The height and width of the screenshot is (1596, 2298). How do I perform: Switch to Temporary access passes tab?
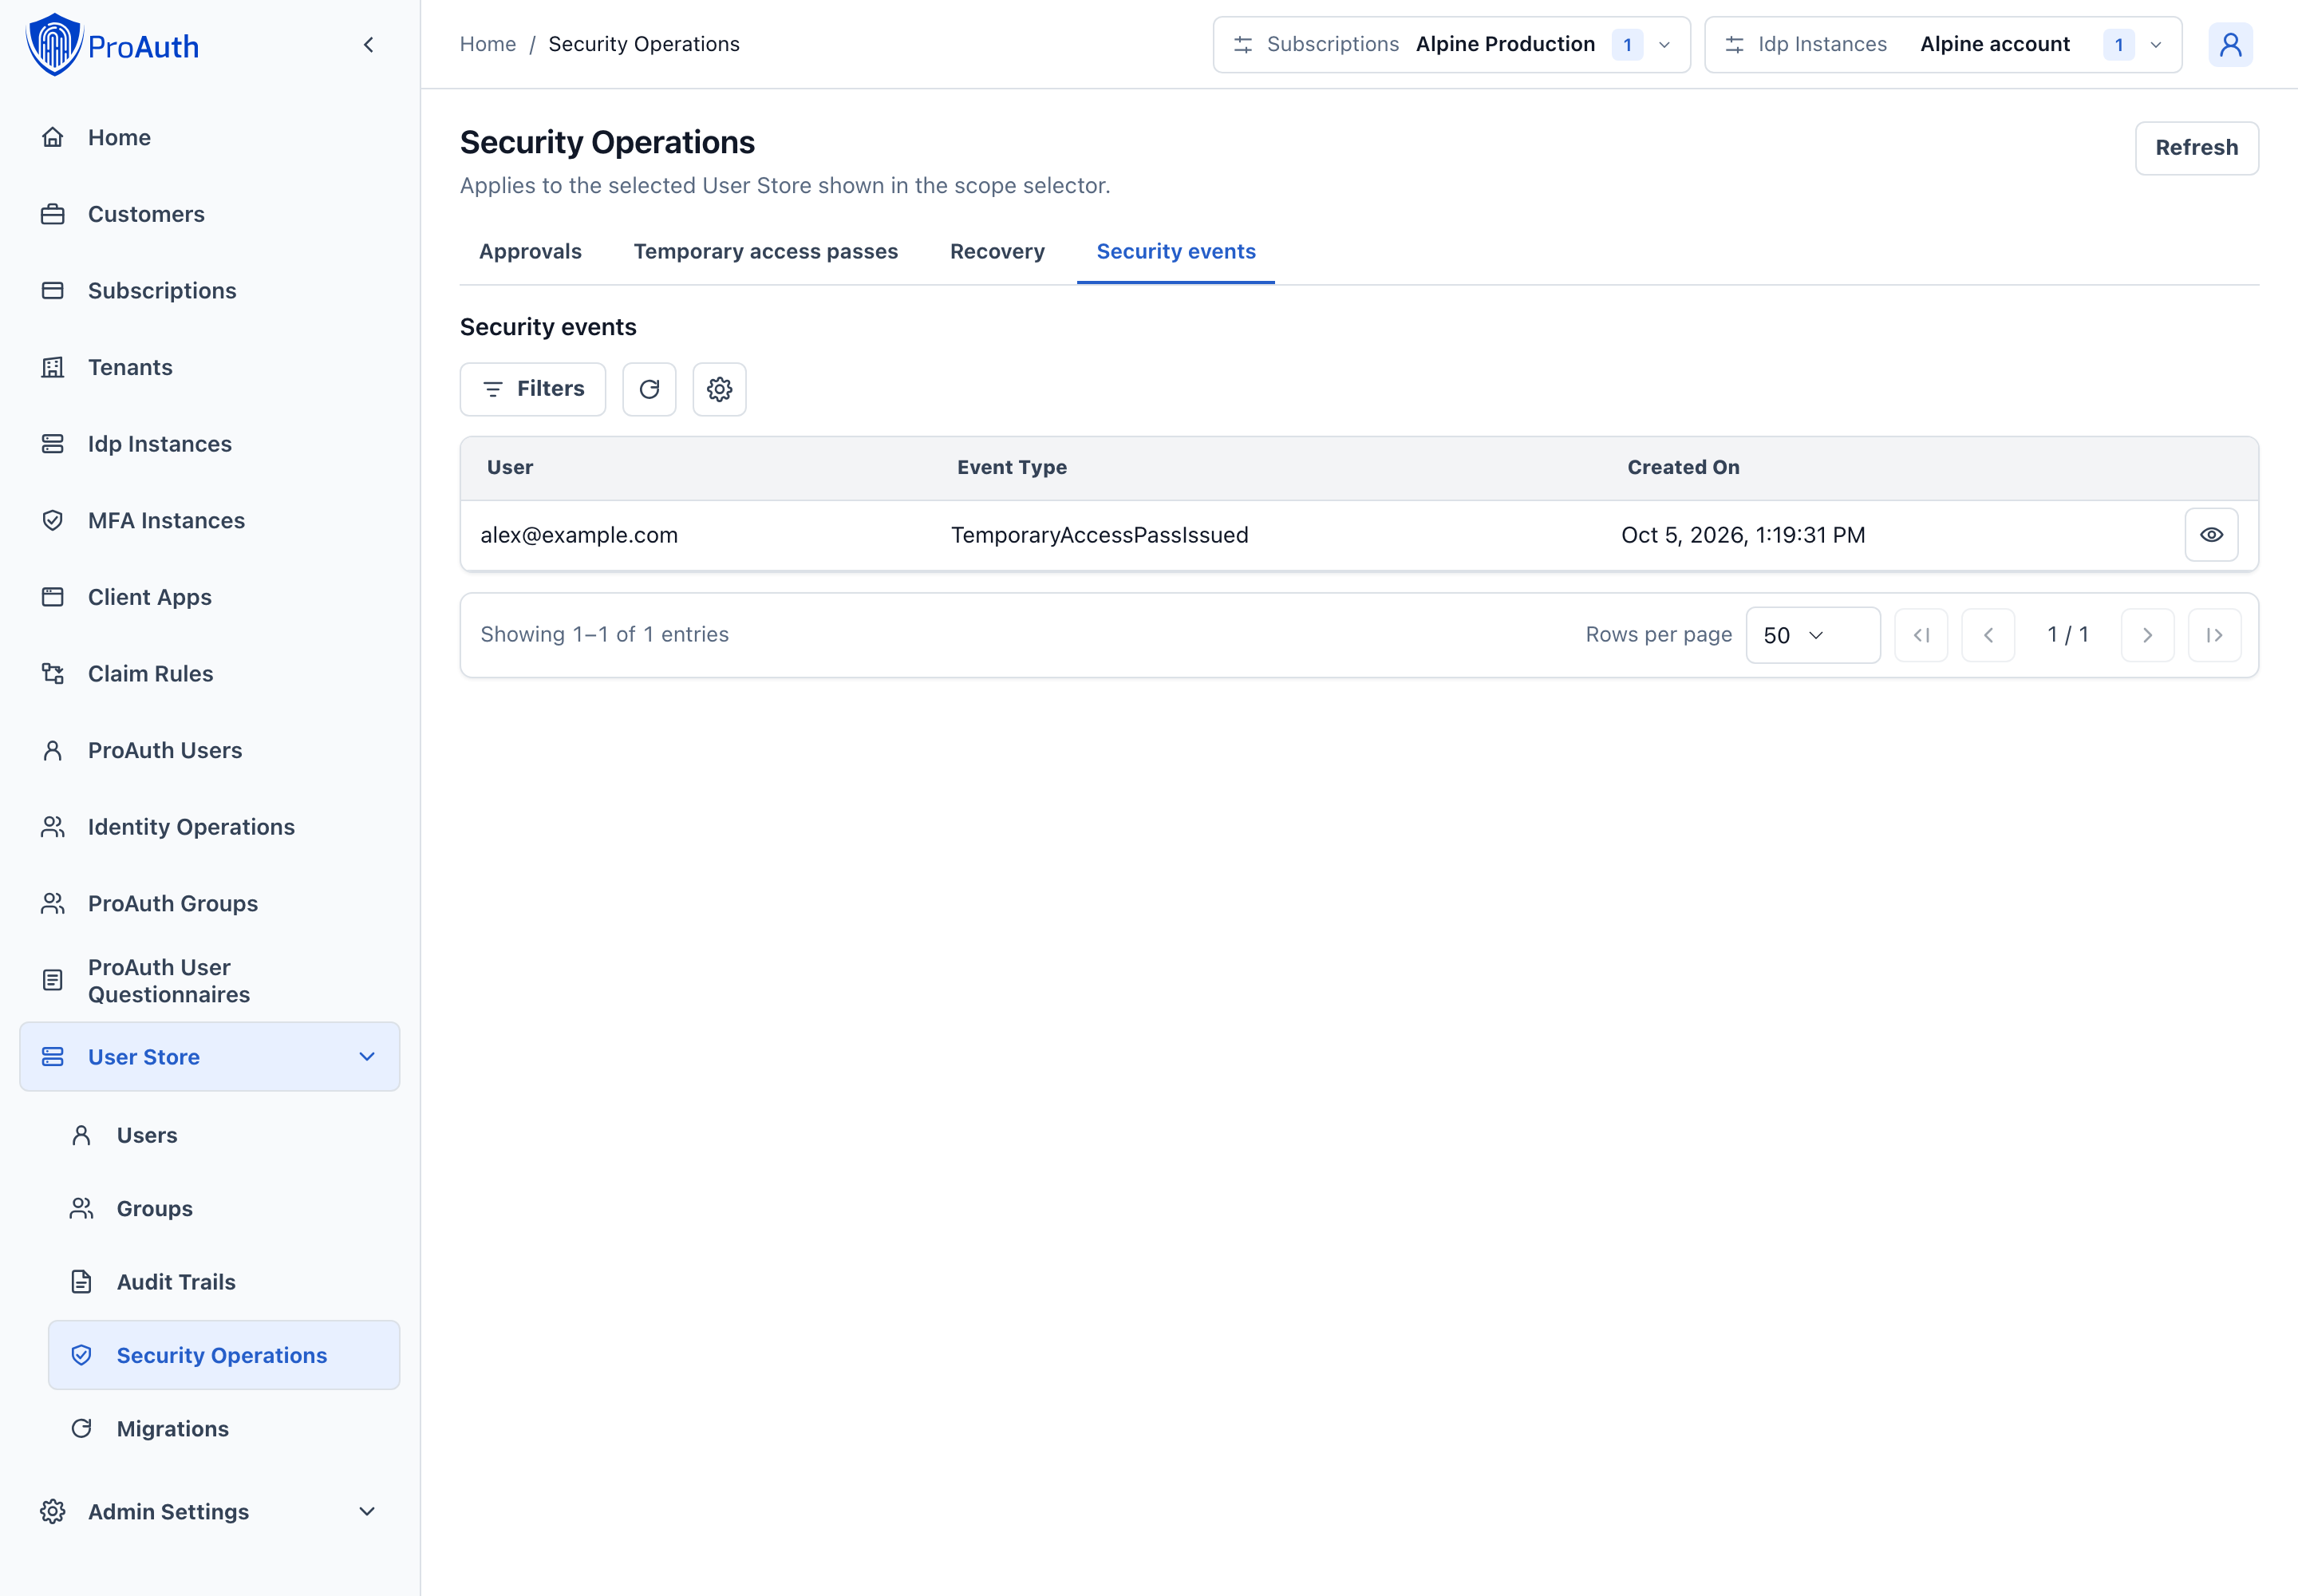pos(766,252)
